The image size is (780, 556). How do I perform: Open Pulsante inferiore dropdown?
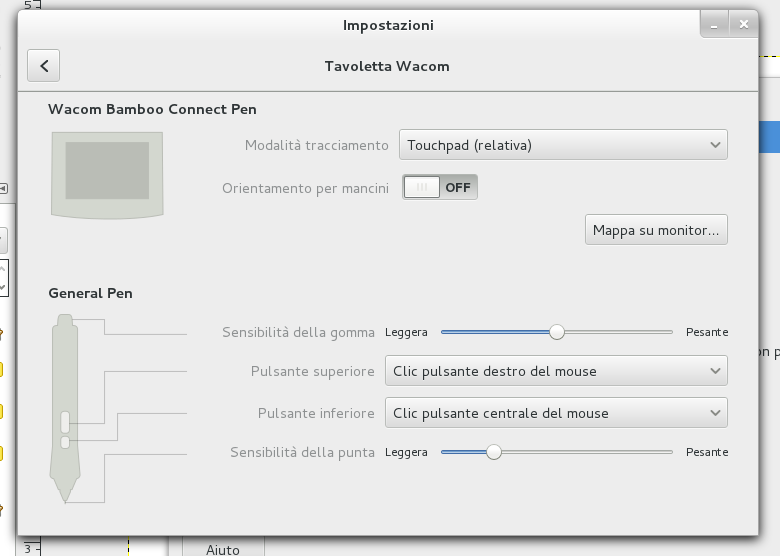point(556,413)
